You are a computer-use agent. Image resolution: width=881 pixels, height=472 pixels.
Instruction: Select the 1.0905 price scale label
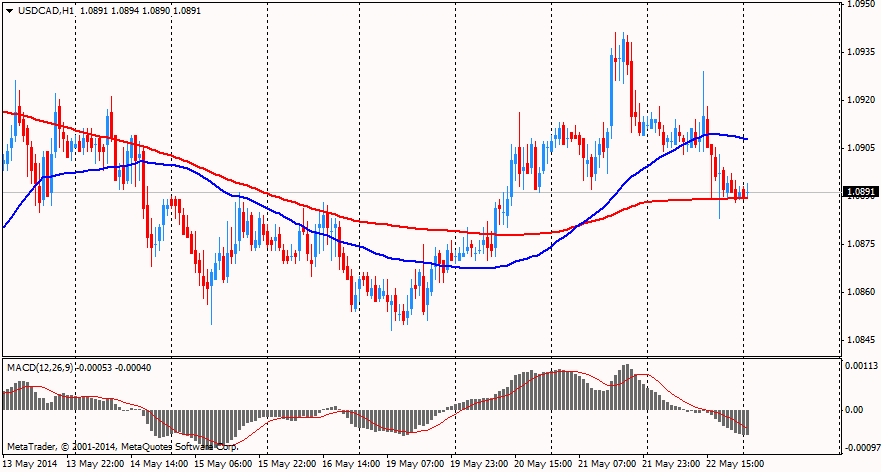pos(862,148)
